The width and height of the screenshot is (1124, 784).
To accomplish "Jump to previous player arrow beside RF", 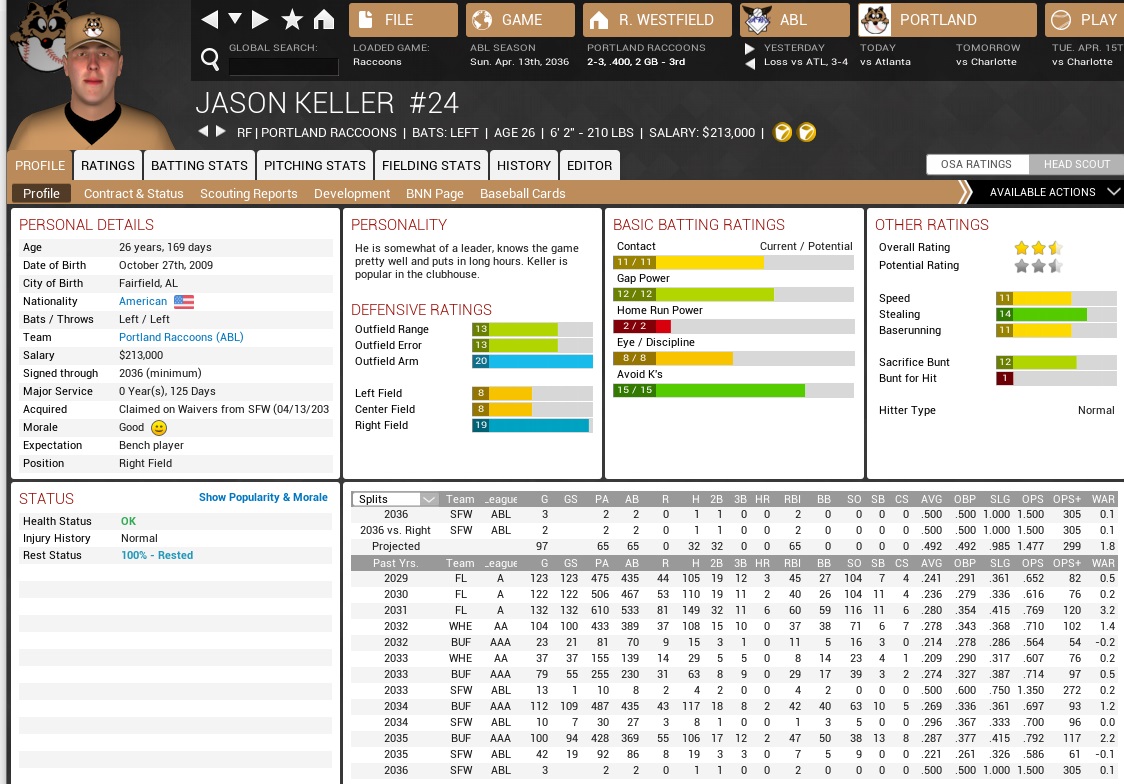I will [203, 132].
